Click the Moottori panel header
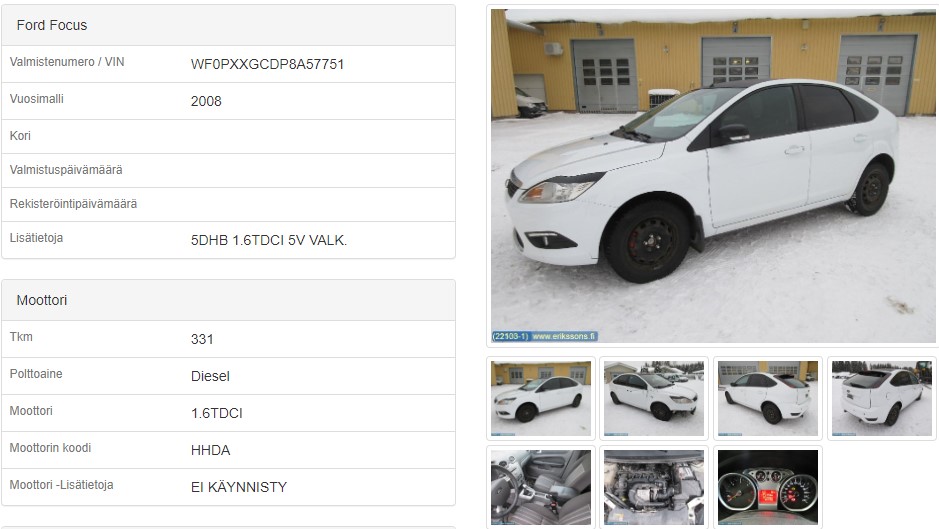The width and height of the screenshot is (939, 529). click(x=228, y=300)
